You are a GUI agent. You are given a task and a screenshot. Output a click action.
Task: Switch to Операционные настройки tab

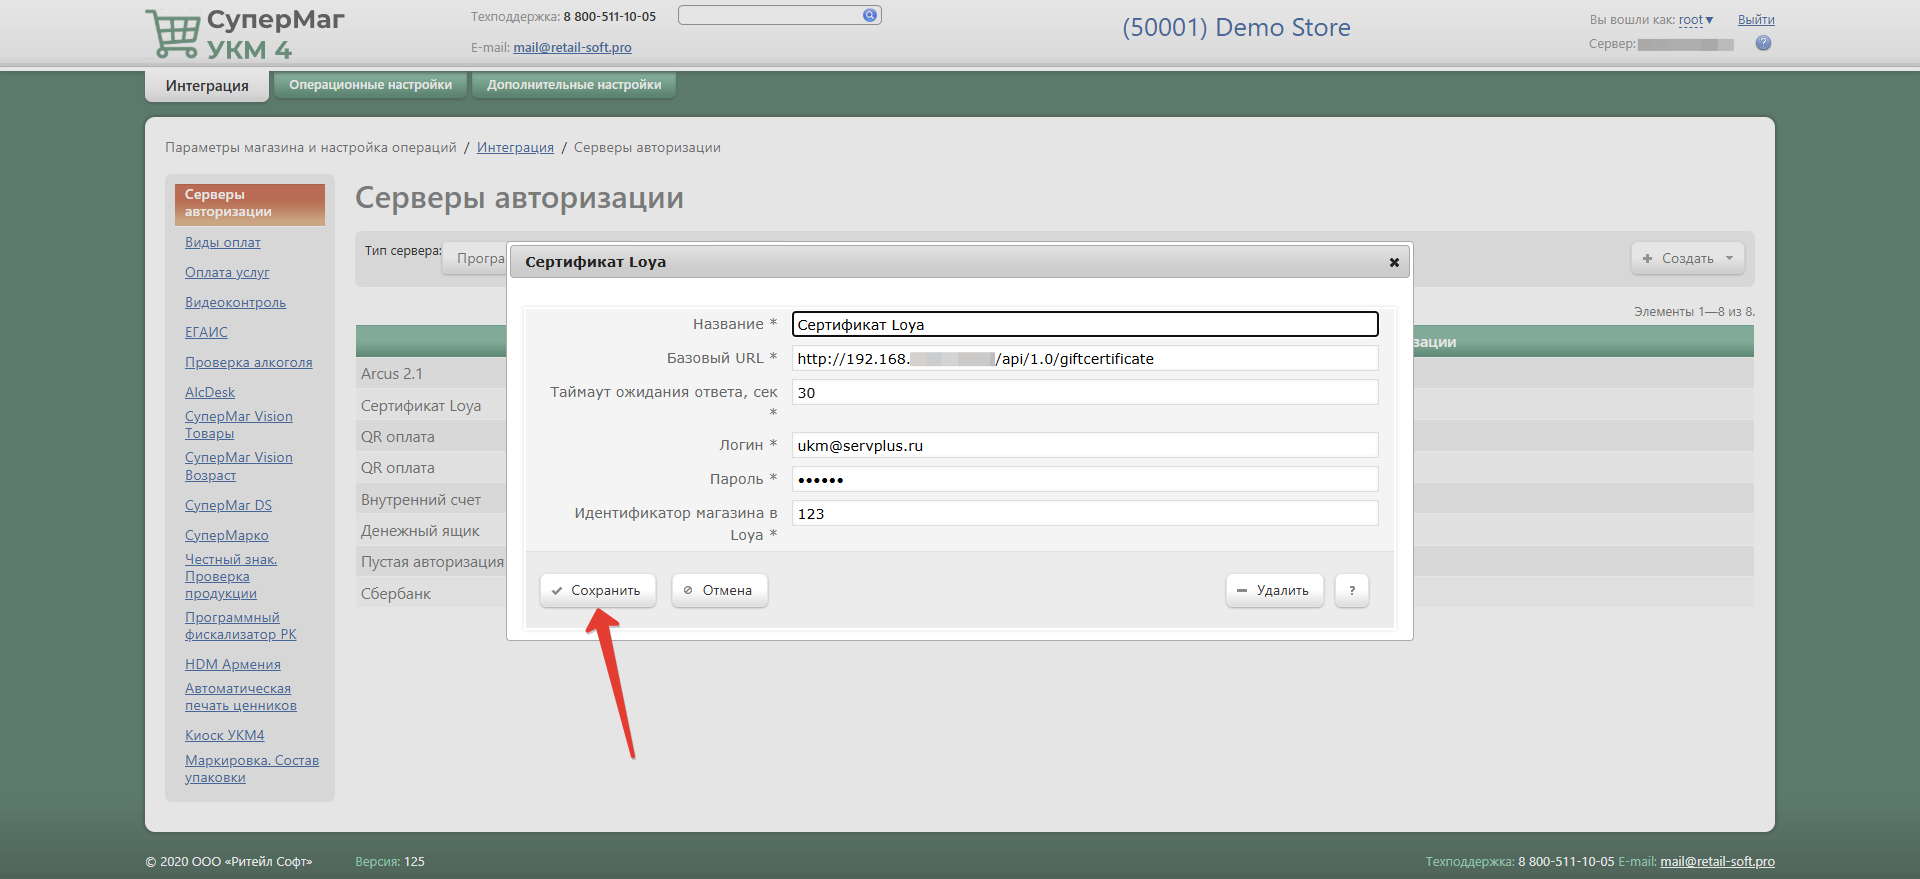pyautogui.click(x=370, y=85)
